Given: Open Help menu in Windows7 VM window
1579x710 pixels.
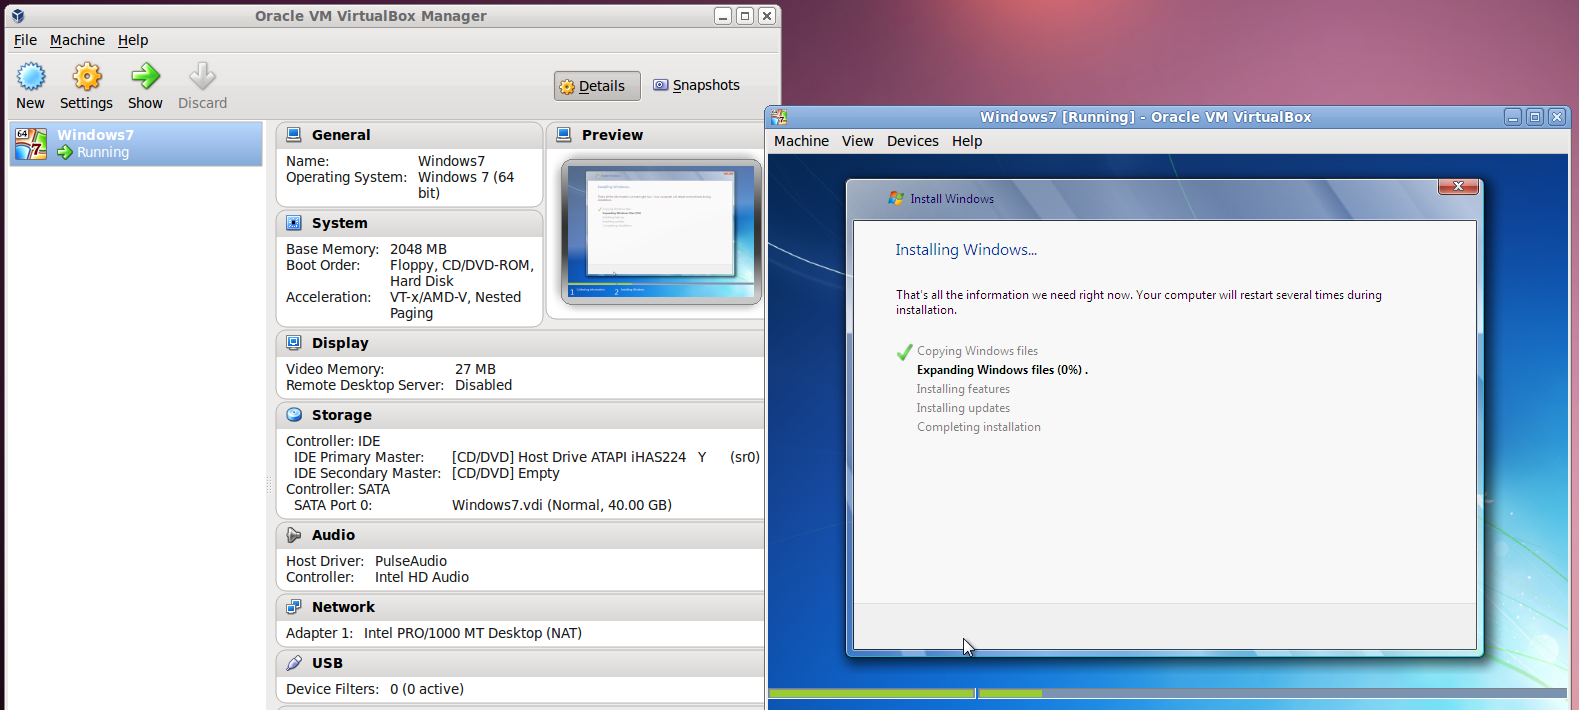Looking at the screenshot, I should click(967, 141).
